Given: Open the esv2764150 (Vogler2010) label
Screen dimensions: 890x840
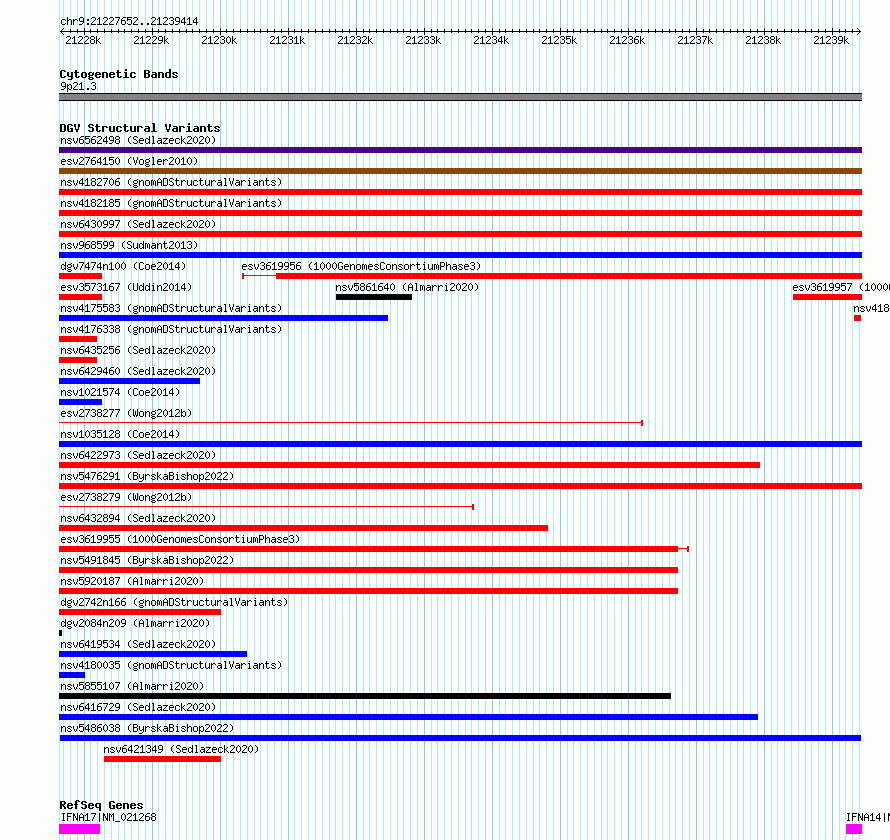Looking at the screenshot, I should click(x=129, y=161).
